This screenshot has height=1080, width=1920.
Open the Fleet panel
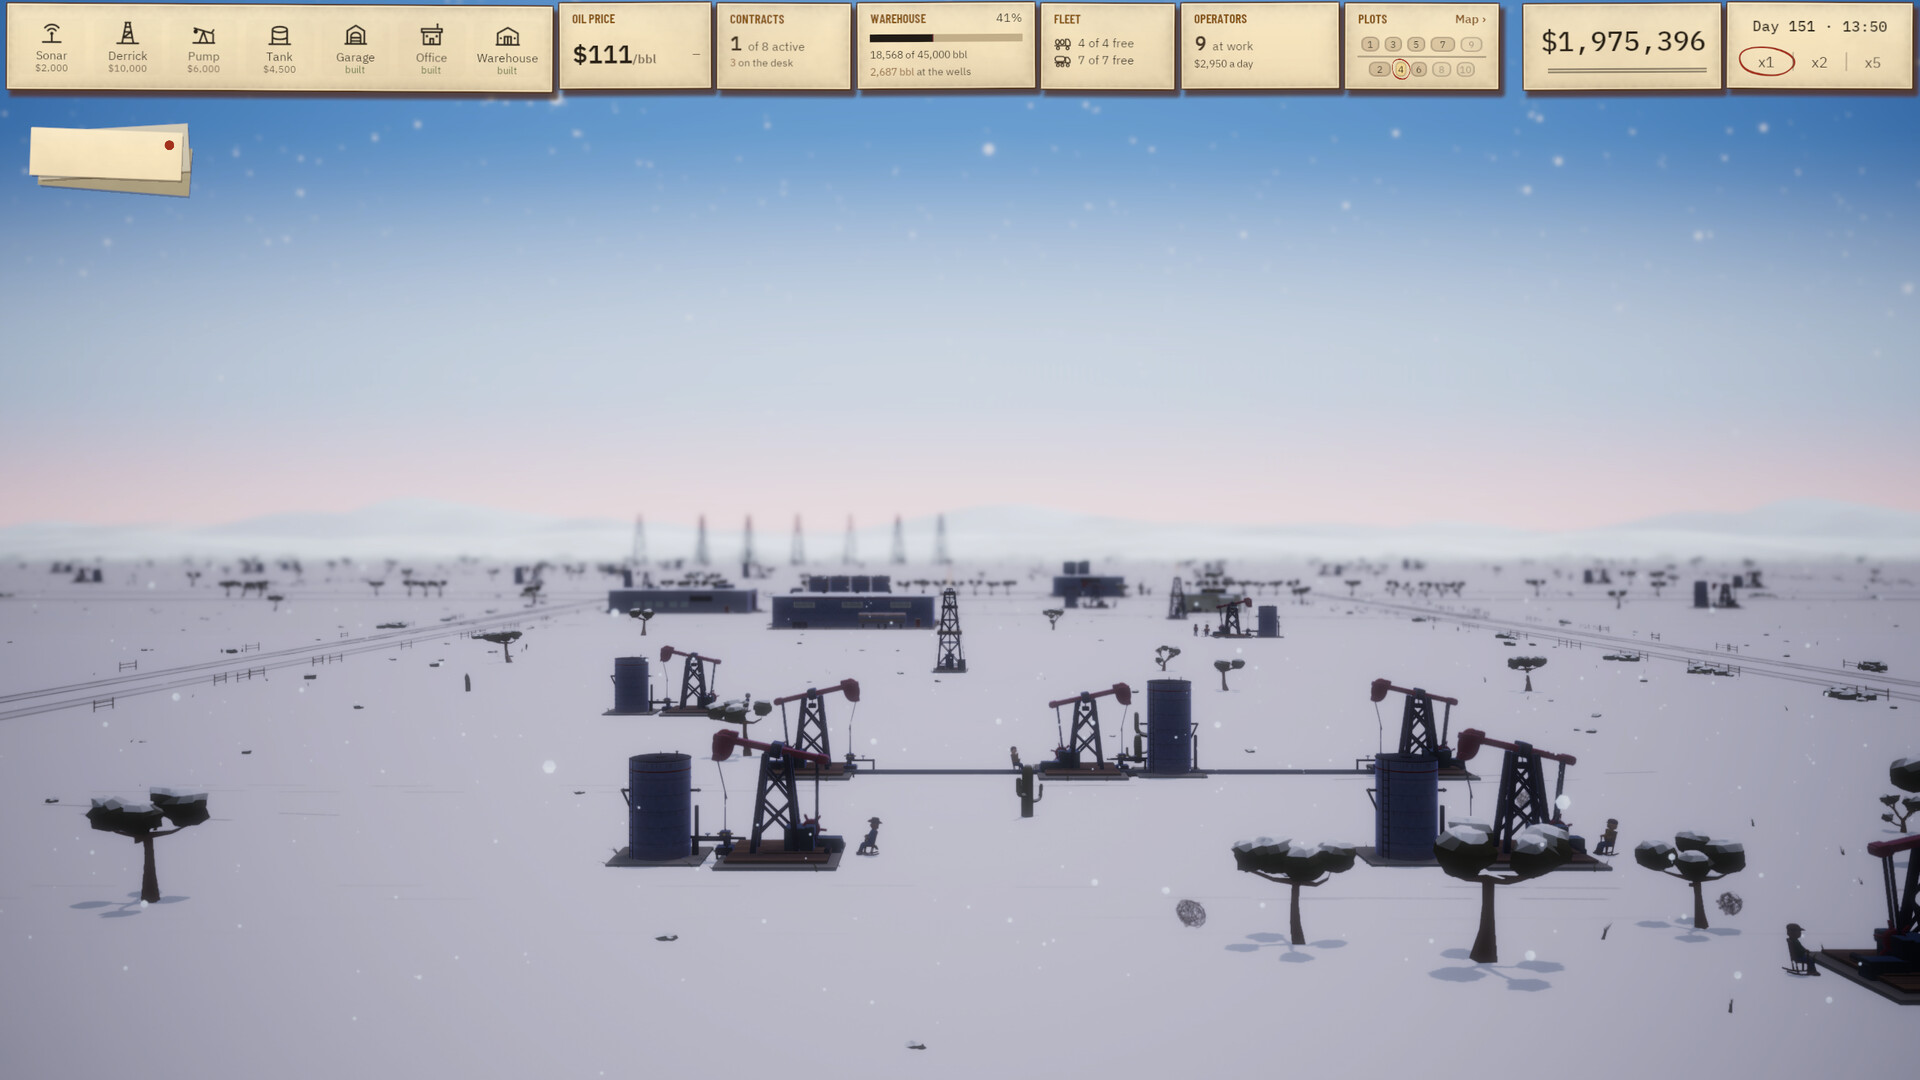(1108, 45)
